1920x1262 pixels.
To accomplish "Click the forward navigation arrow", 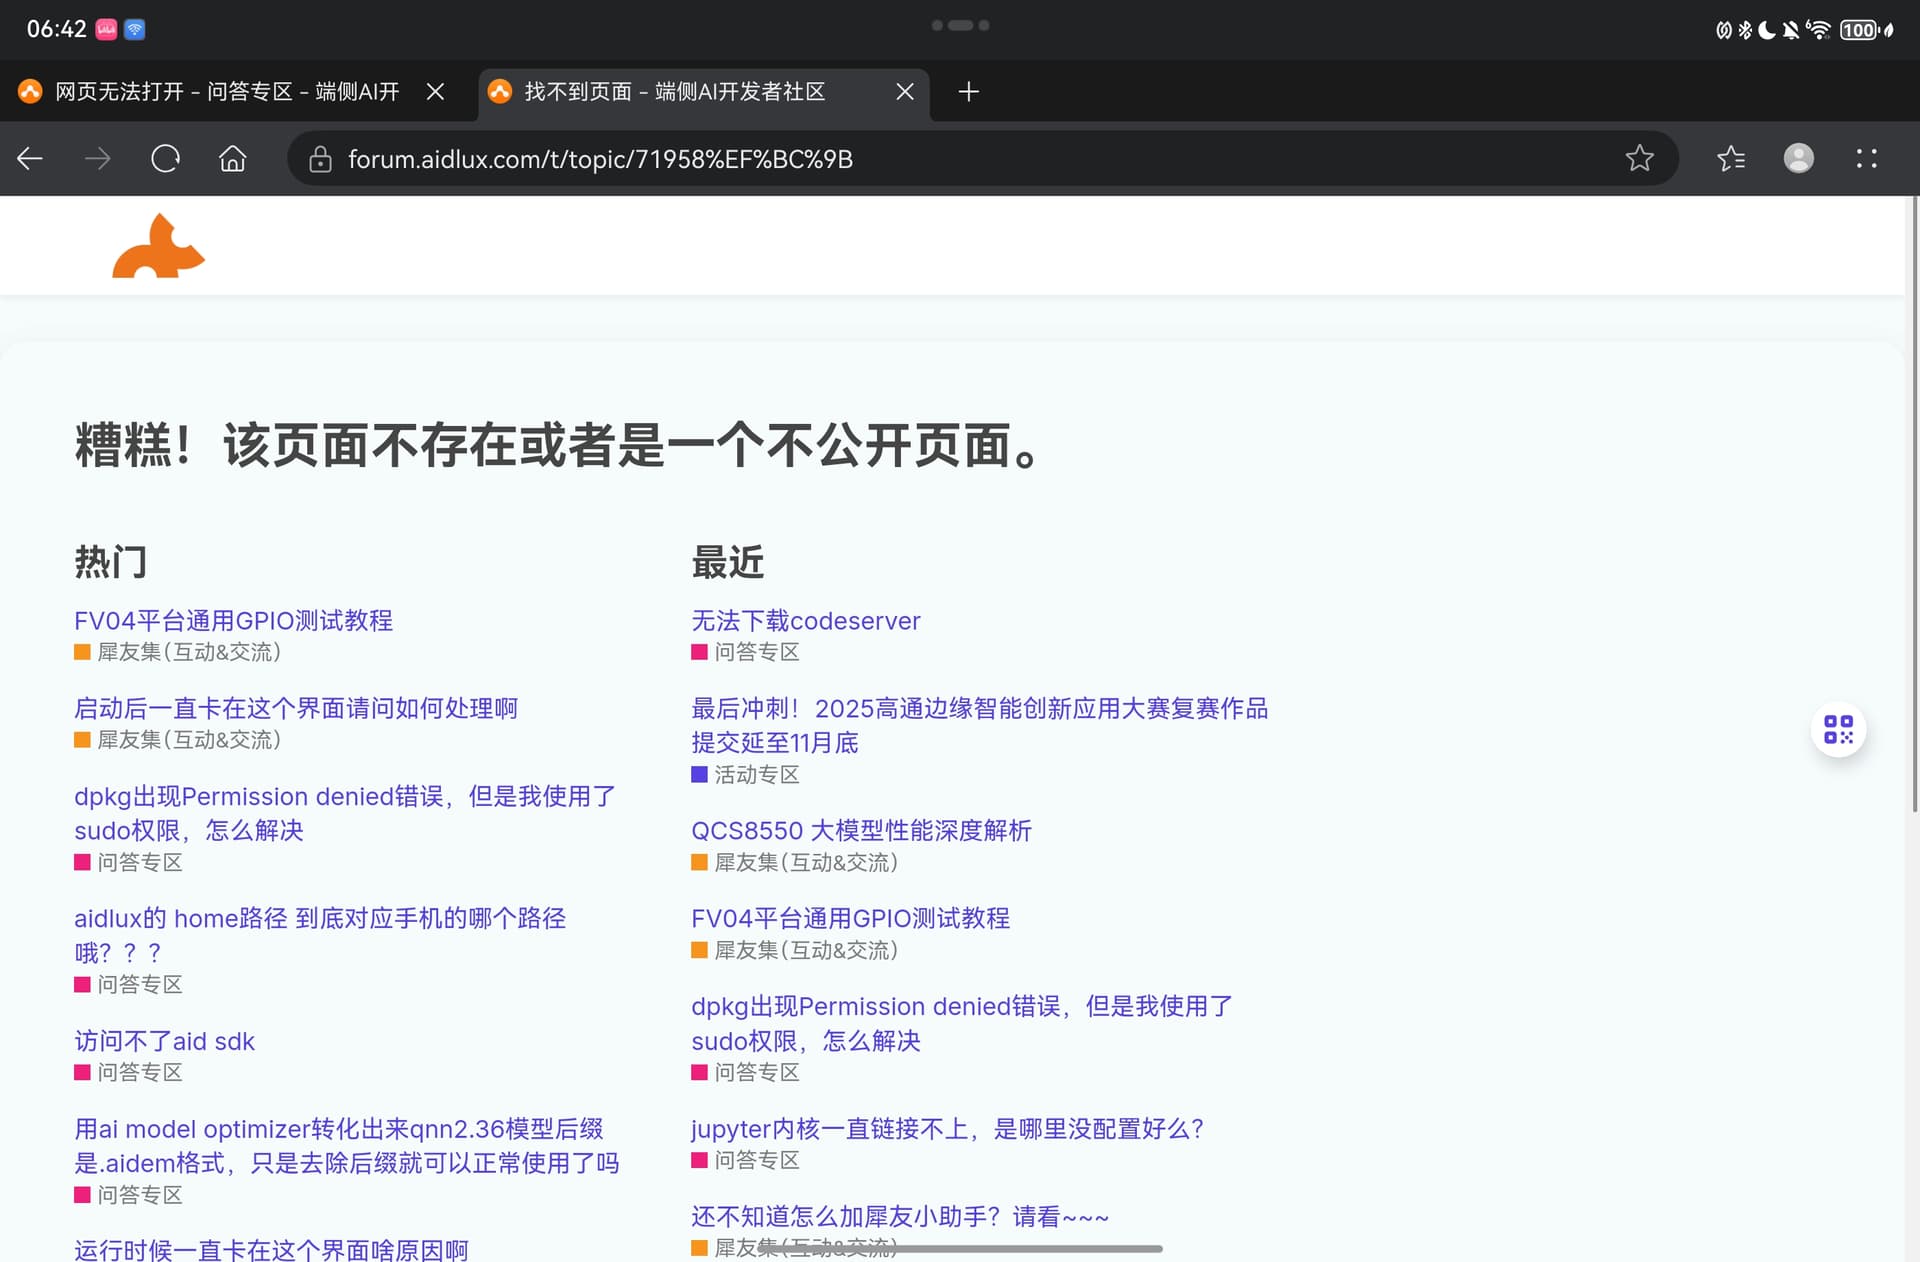I will click(97, 159).
